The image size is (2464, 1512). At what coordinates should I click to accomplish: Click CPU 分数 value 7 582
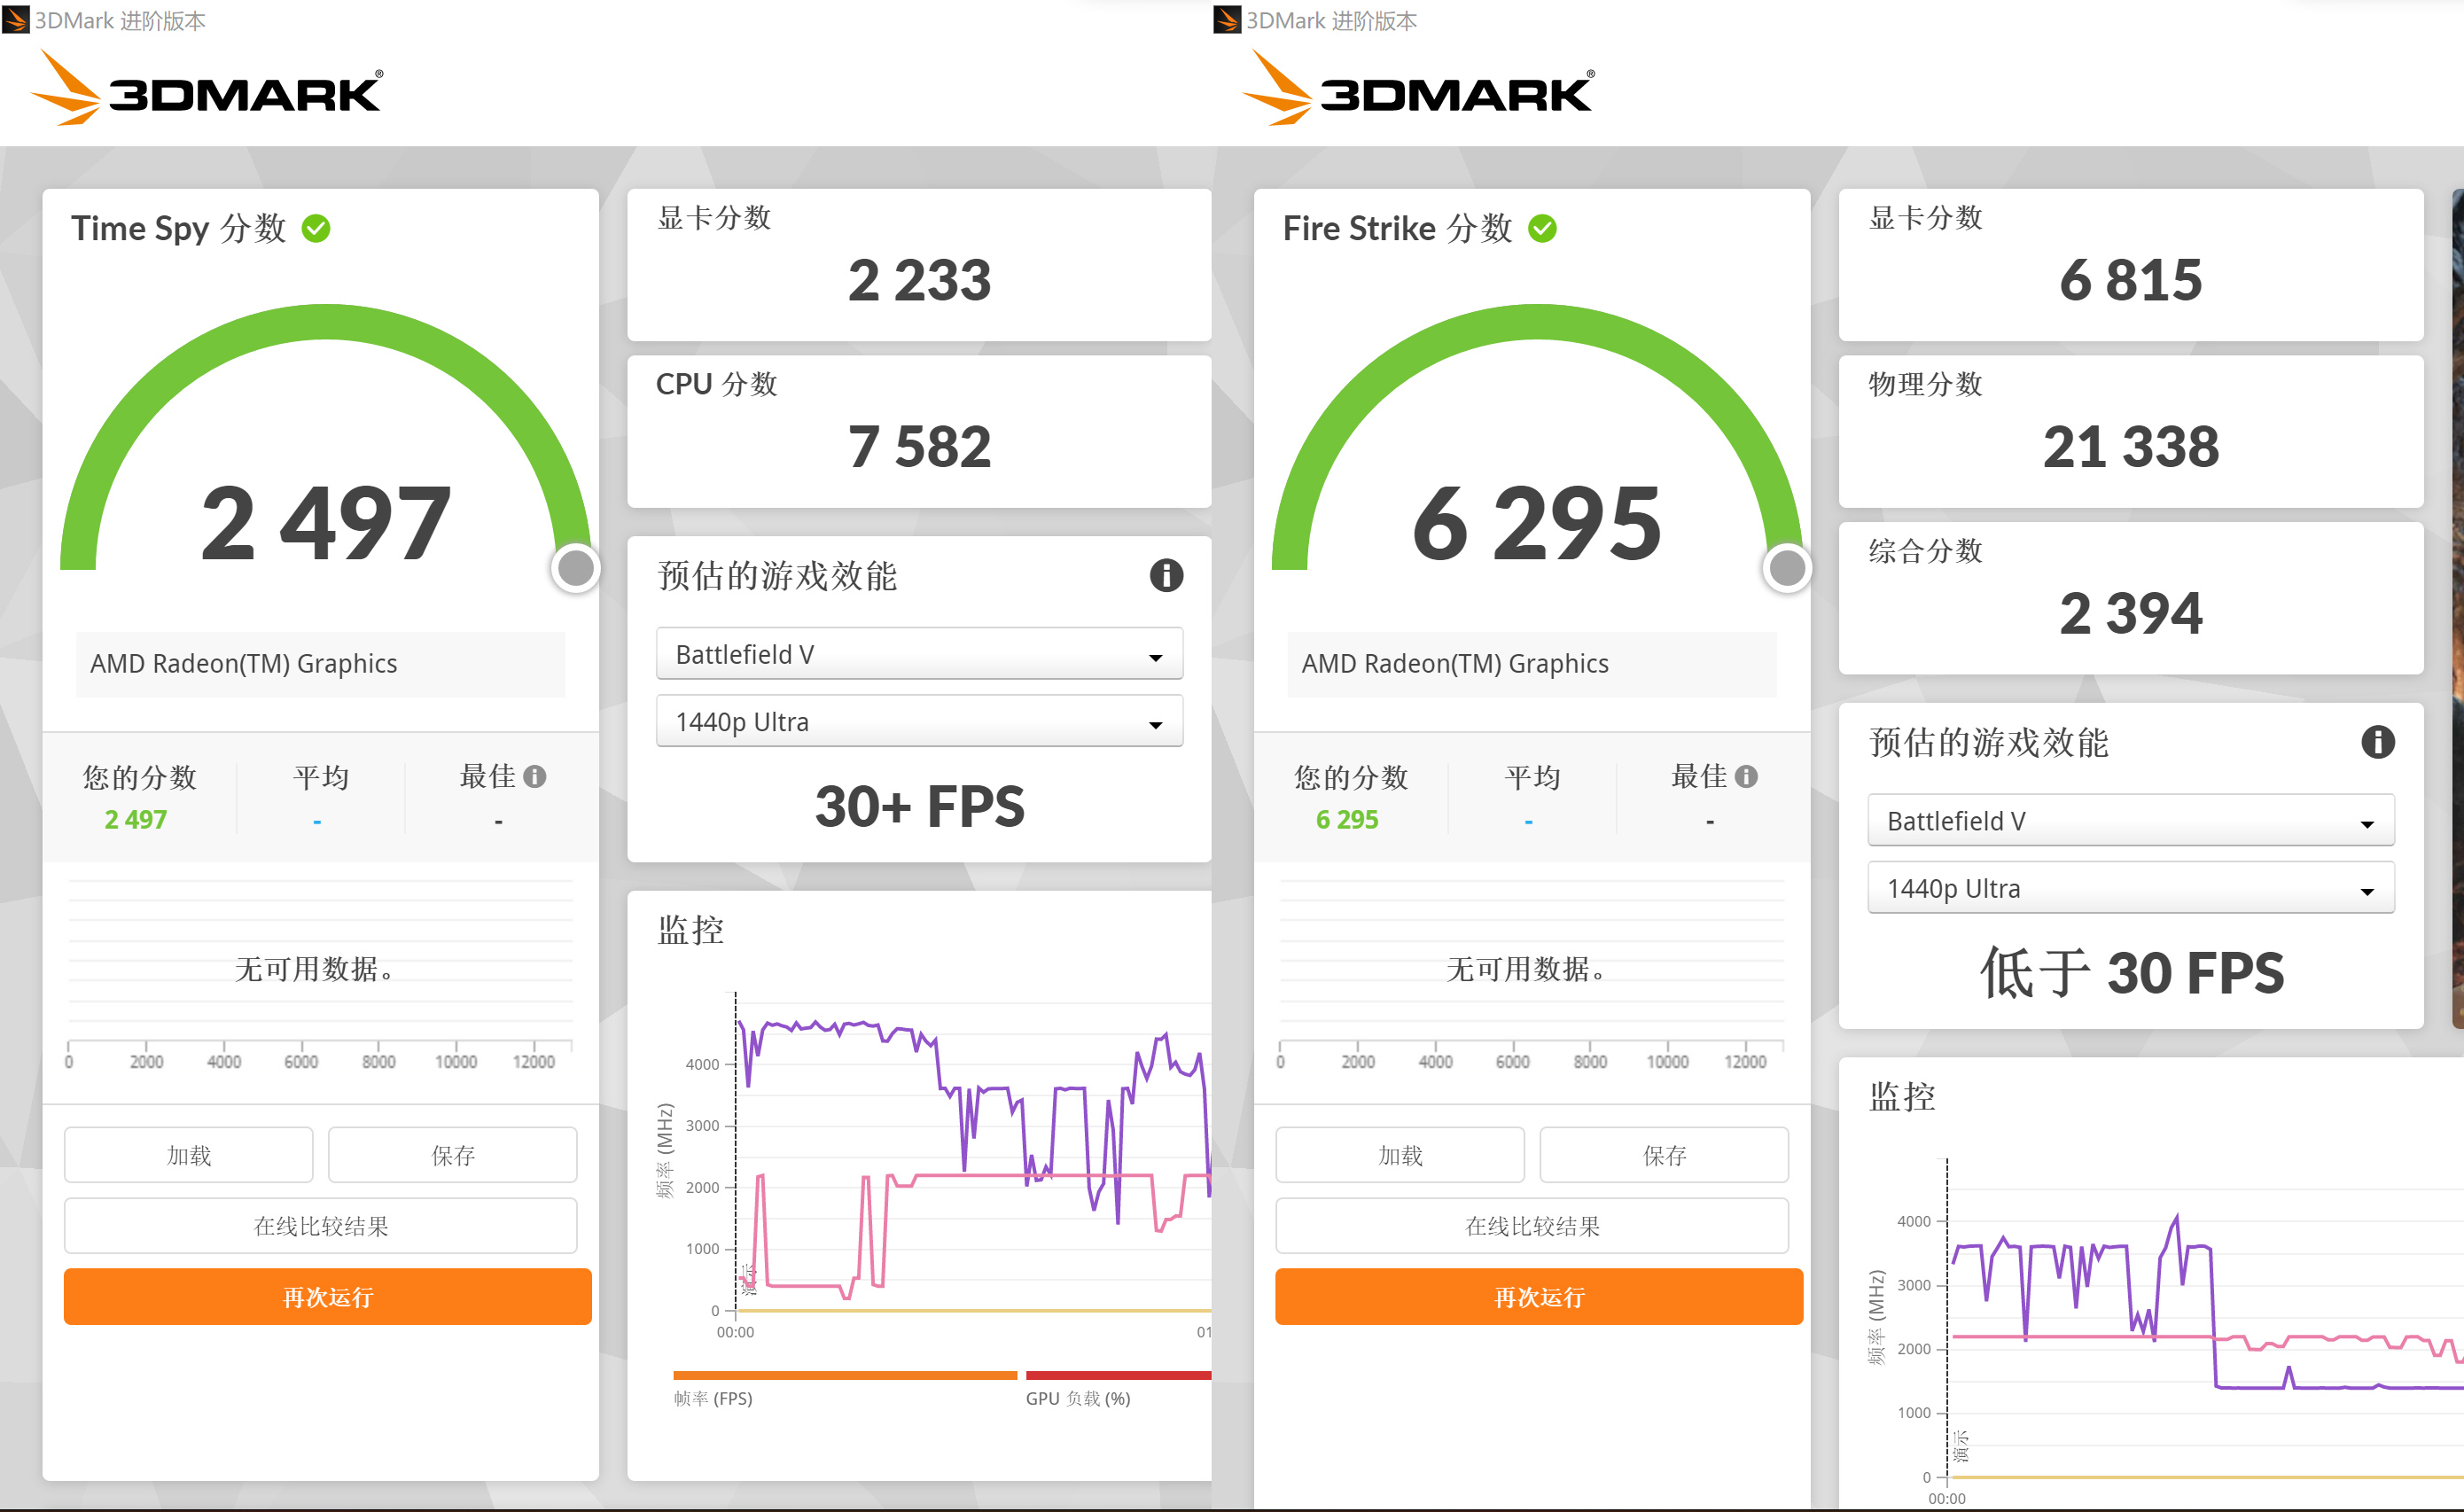[x=919, y=446]
